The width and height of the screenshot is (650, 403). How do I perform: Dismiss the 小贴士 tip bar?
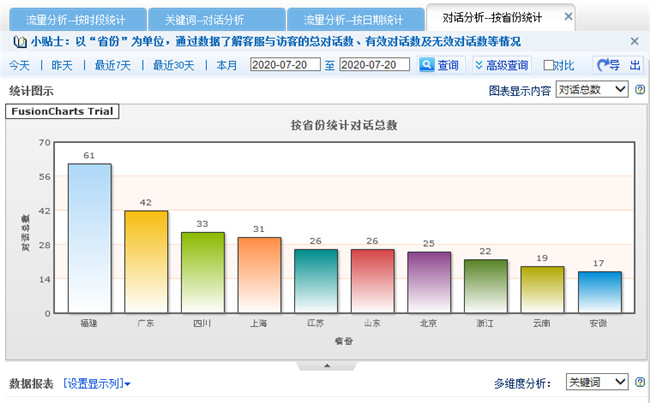pyautogui.click(x=634, y=41)
